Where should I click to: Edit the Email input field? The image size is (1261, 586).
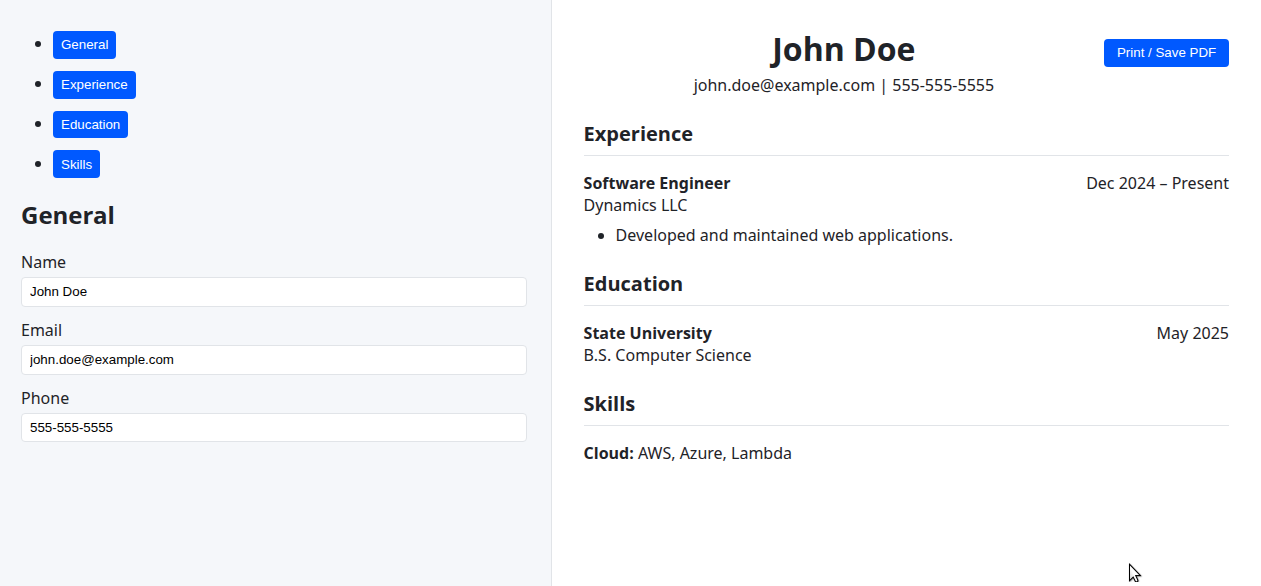pyautogui.click(x=274, y=360)
